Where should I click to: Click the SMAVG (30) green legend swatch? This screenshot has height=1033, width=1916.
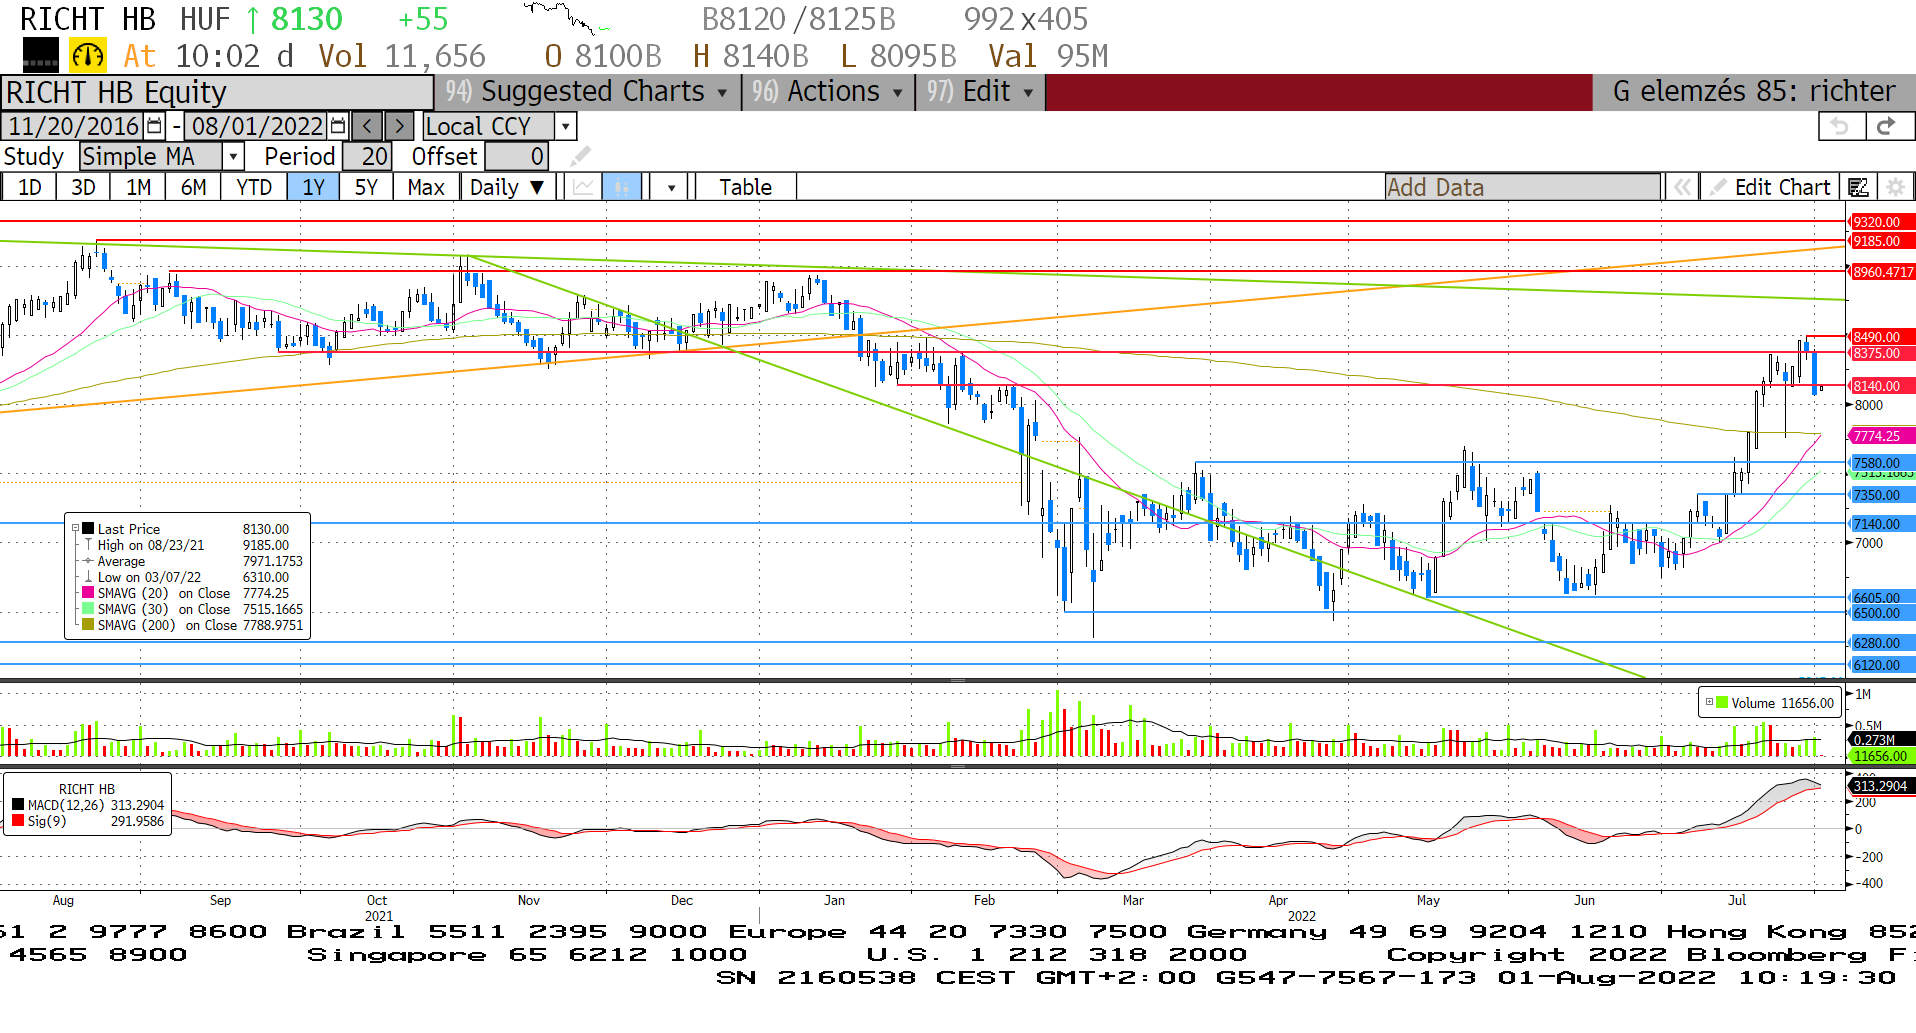(x=88, y=609)
